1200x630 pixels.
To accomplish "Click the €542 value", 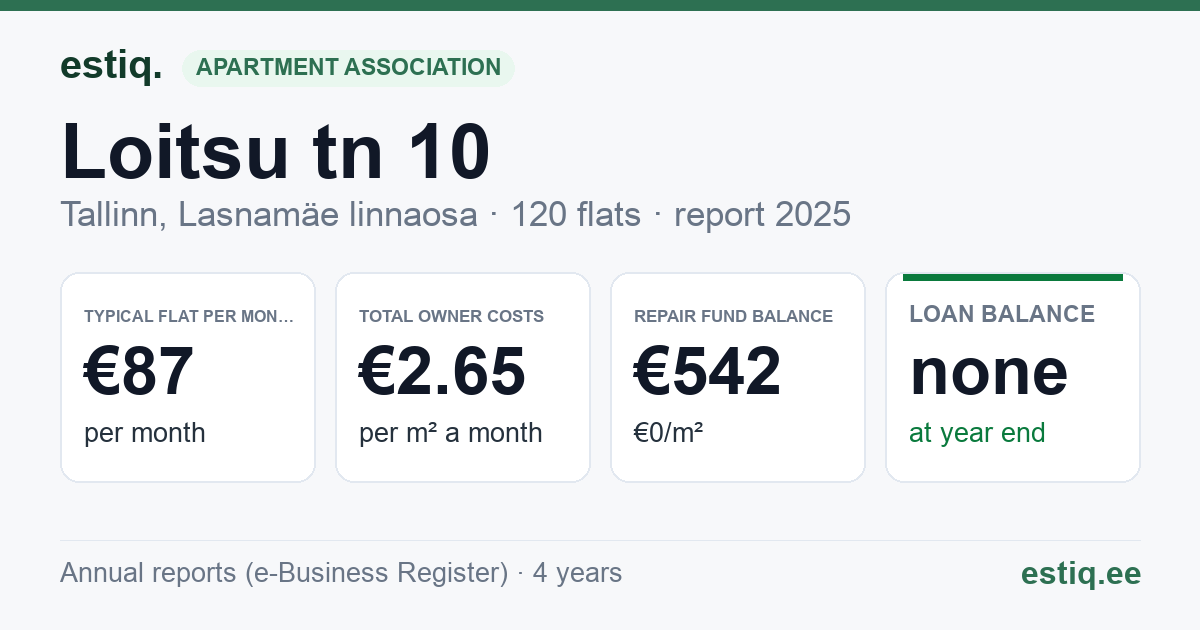I will (x=708, y=371).
